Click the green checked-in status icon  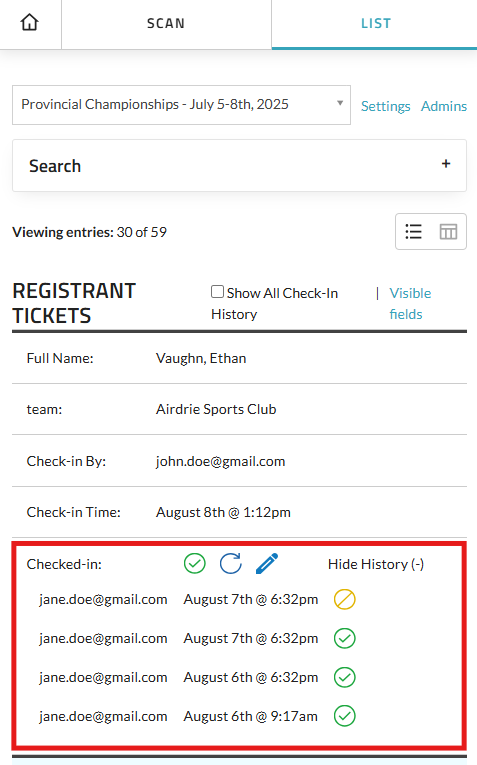[195, 564]
